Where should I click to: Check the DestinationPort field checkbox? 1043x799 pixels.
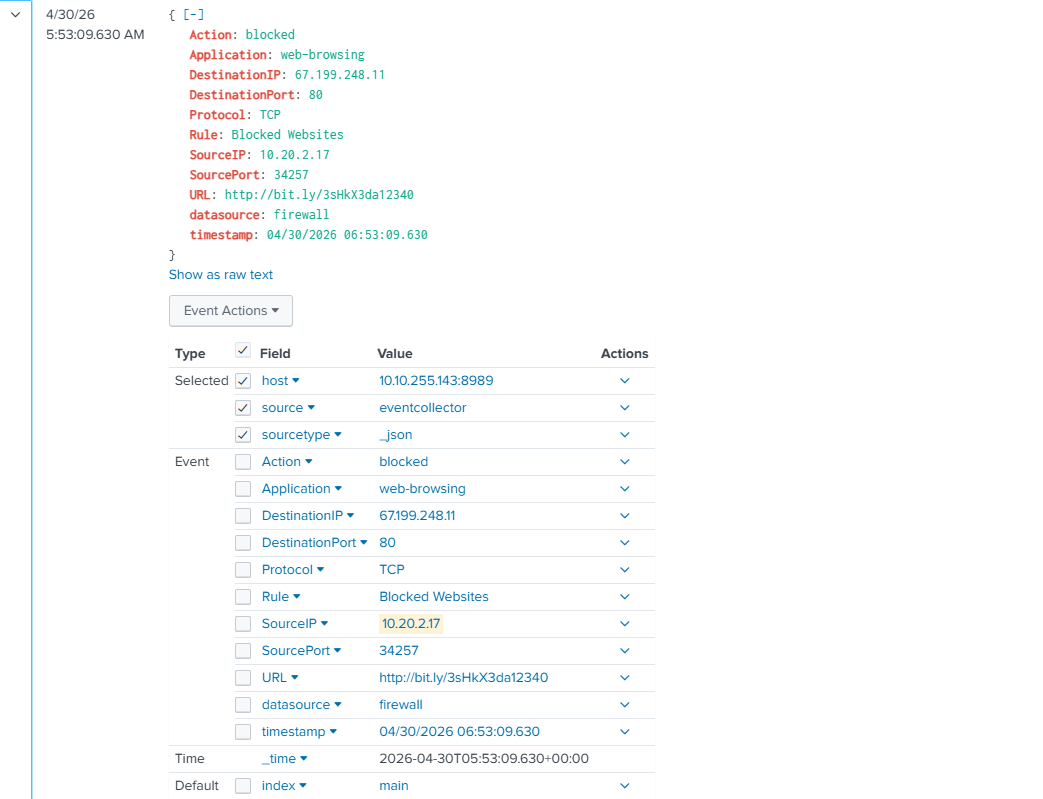tap(243, 543)
